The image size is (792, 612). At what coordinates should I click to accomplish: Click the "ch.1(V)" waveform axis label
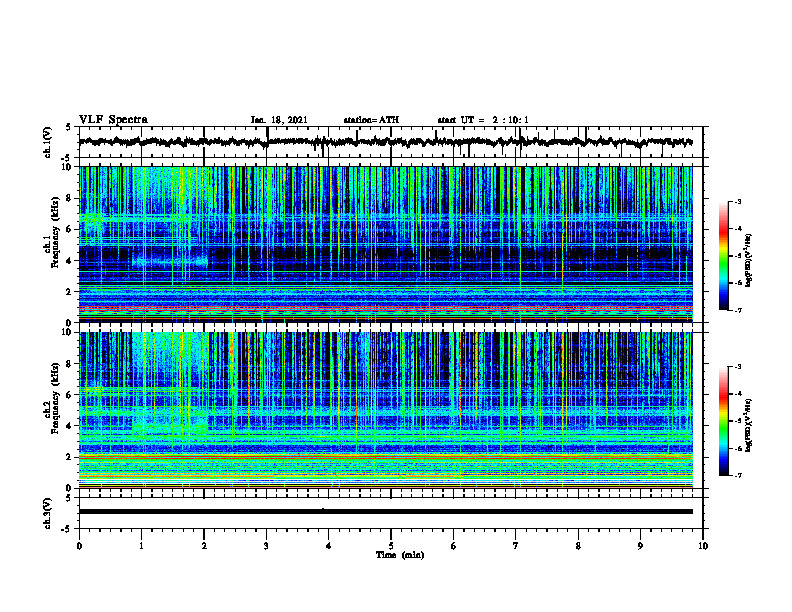47,142
